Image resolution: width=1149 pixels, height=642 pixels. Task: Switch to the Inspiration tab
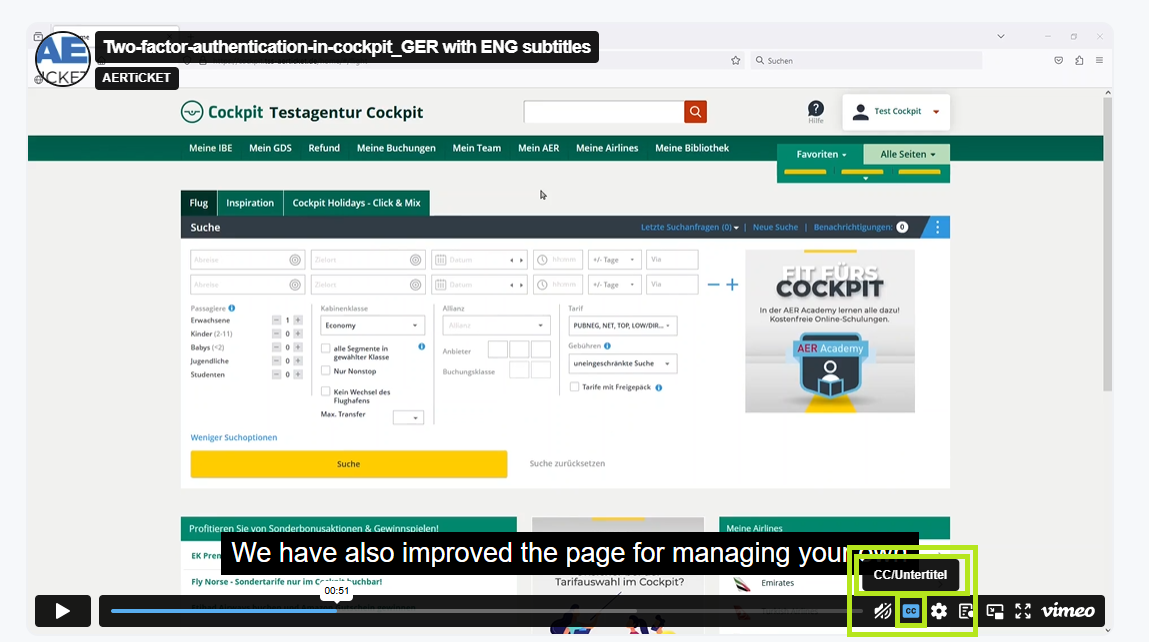click(250, 203)
